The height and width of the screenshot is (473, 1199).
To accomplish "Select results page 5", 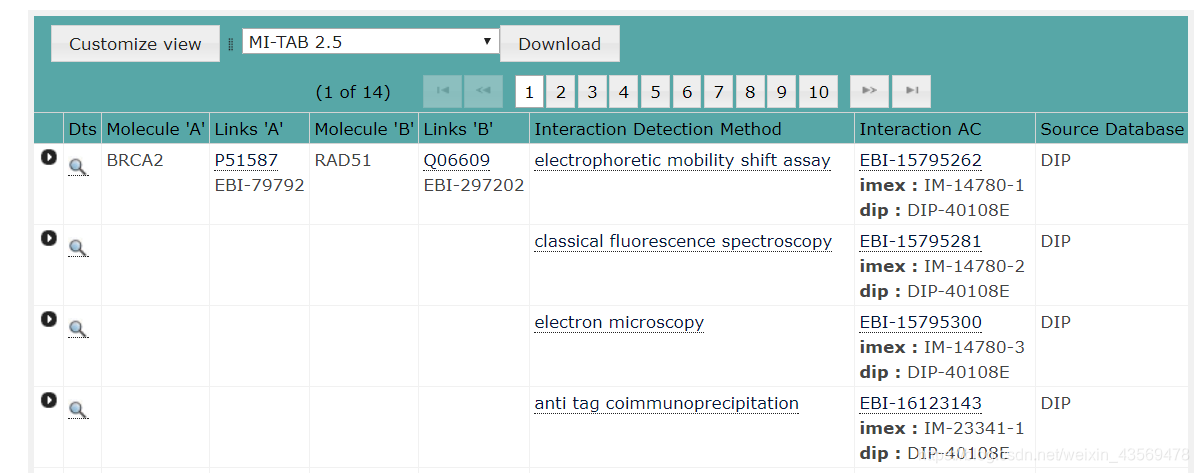I will pos(655,92).
